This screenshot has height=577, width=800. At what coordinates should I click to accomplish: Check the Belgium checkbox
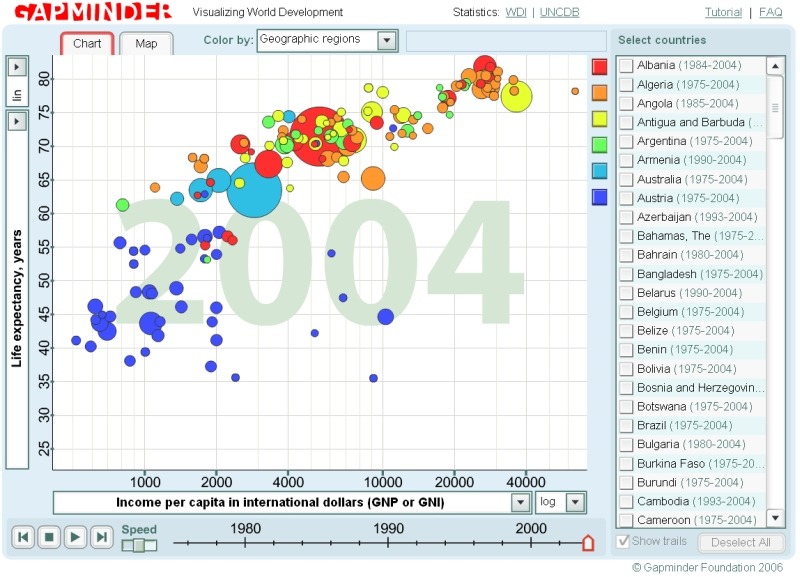626,312
